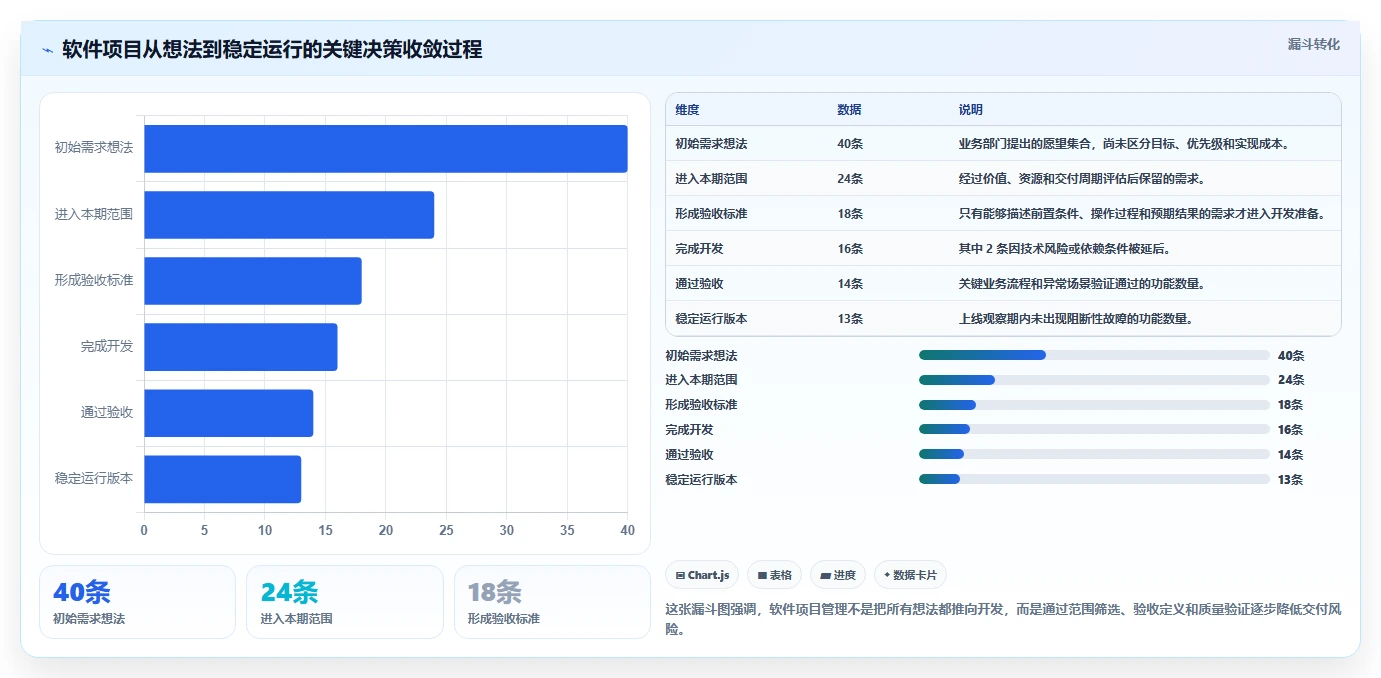Click the 40条 value in the table
This screenshot has height=678, width=1381.
tap(850, 144)
